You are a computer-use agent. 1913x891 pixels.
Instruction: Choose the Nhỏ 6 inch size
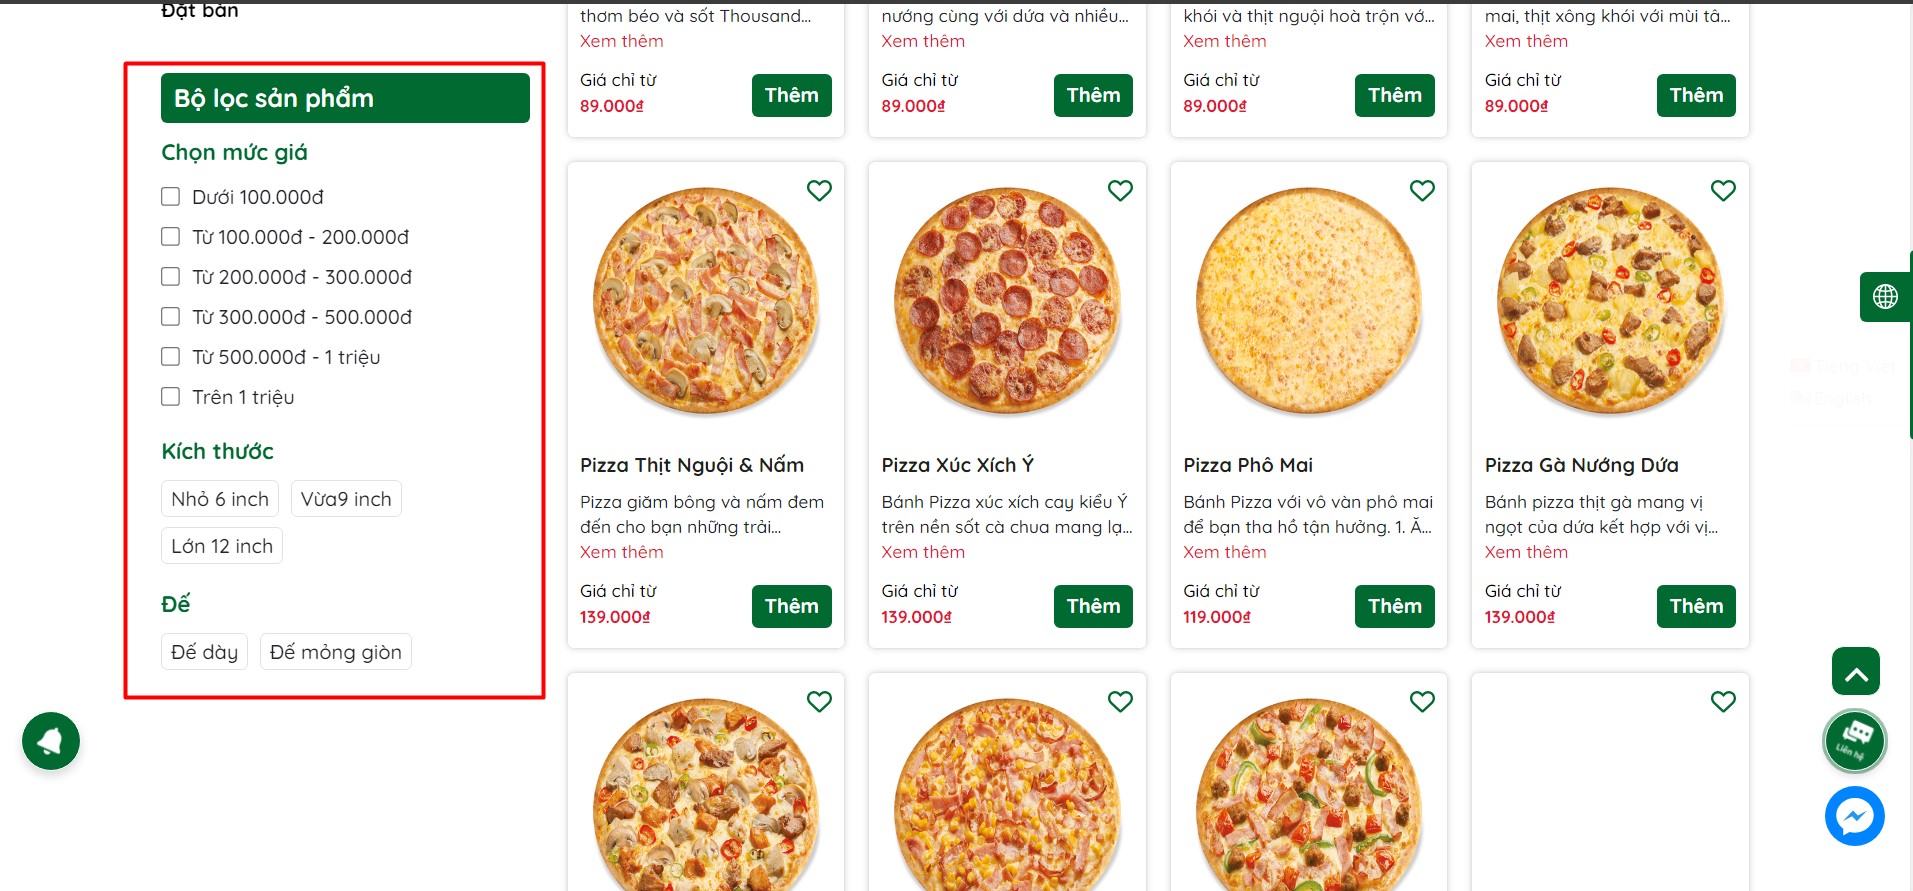click(220, 499)
